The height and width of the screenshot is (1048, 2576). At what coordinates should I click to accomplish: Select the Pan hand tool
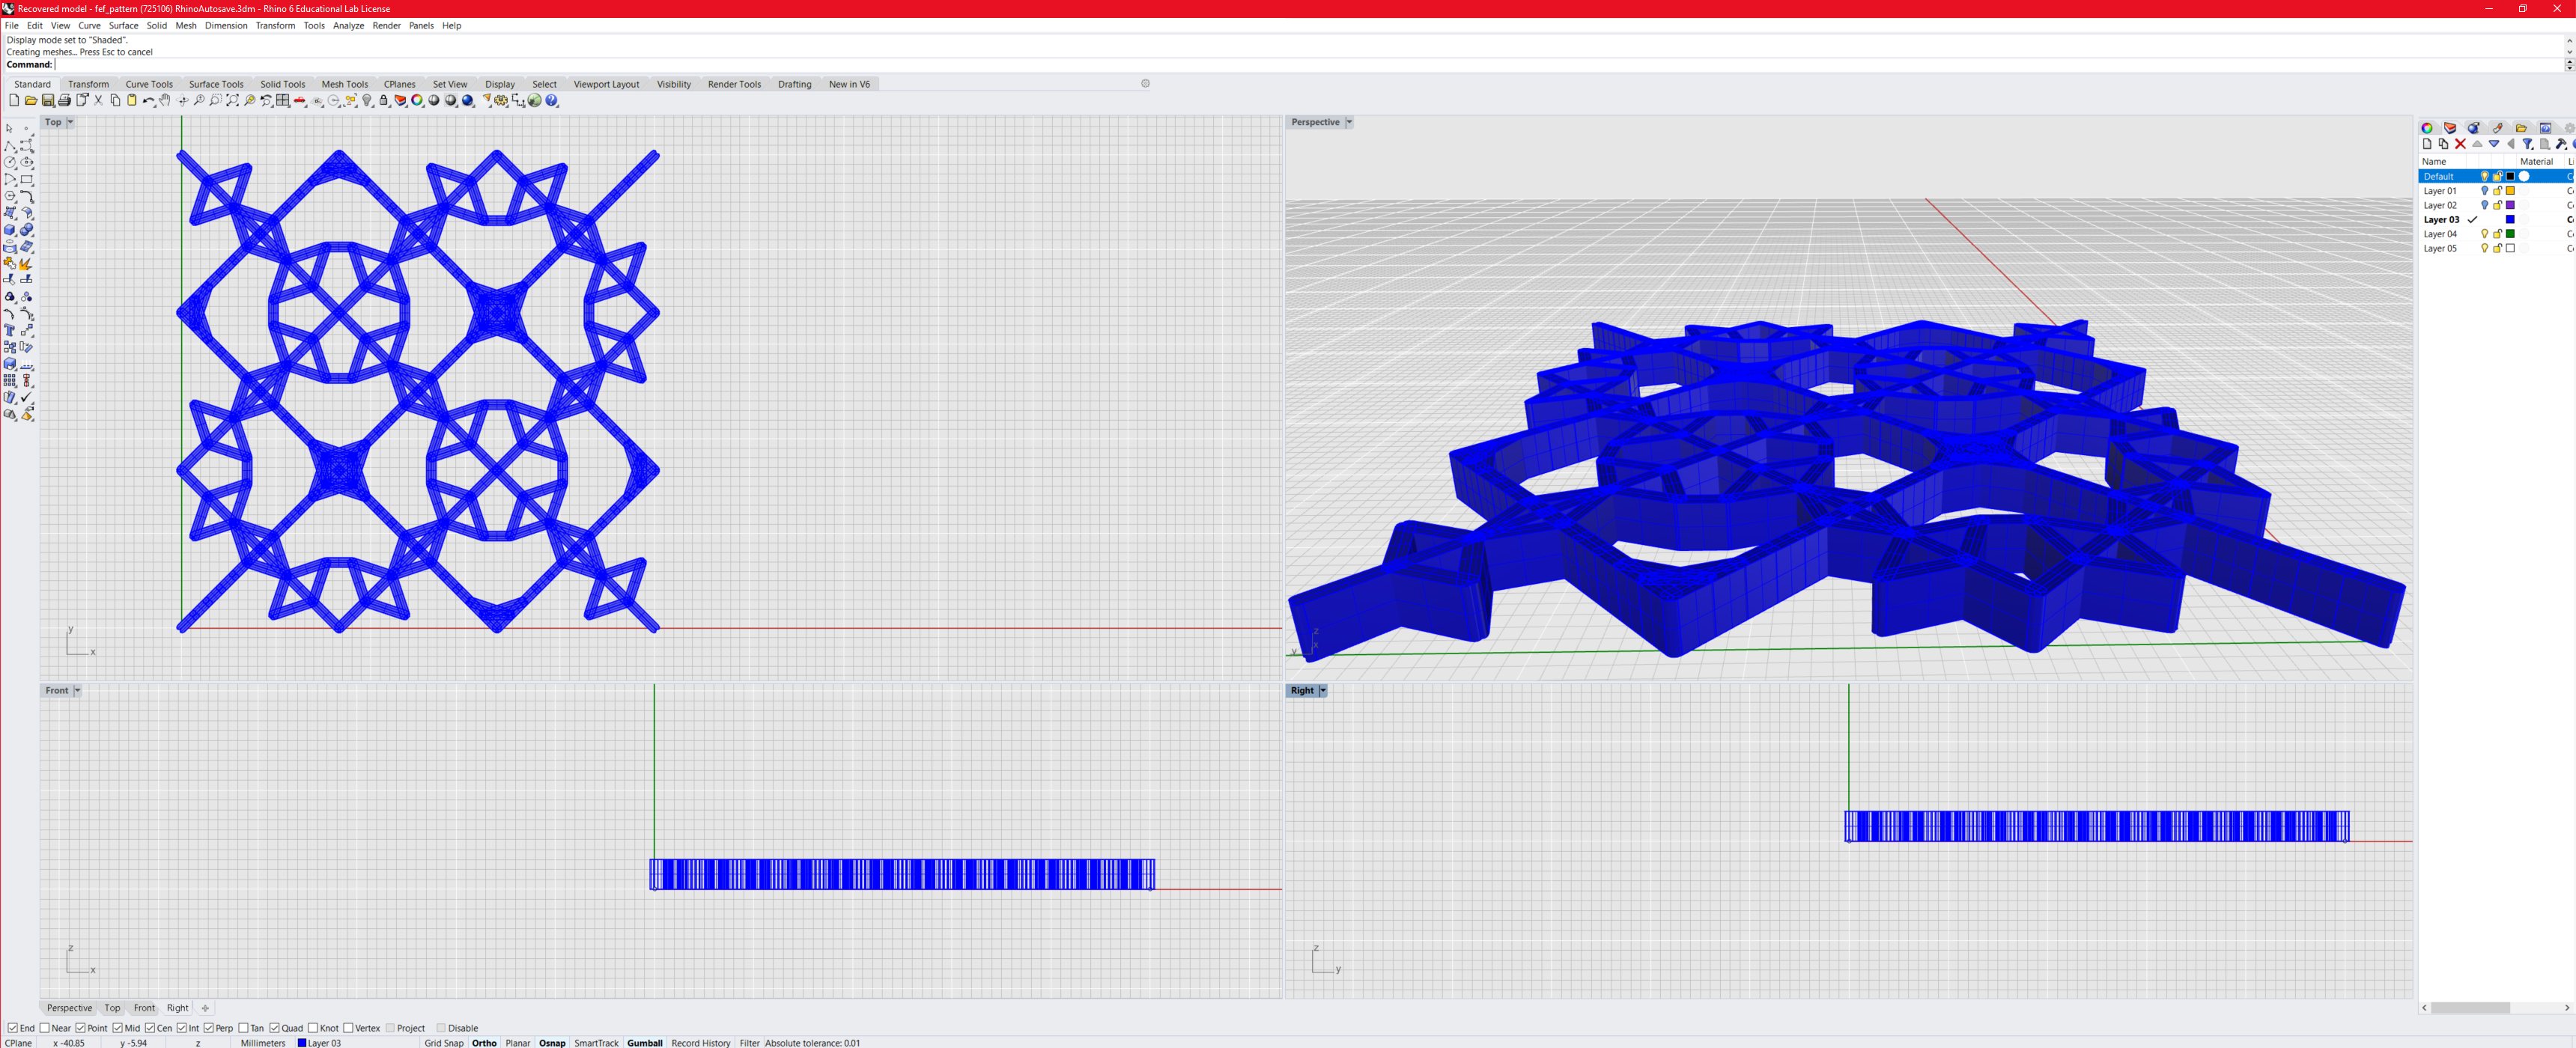click(x=165, y=101)
